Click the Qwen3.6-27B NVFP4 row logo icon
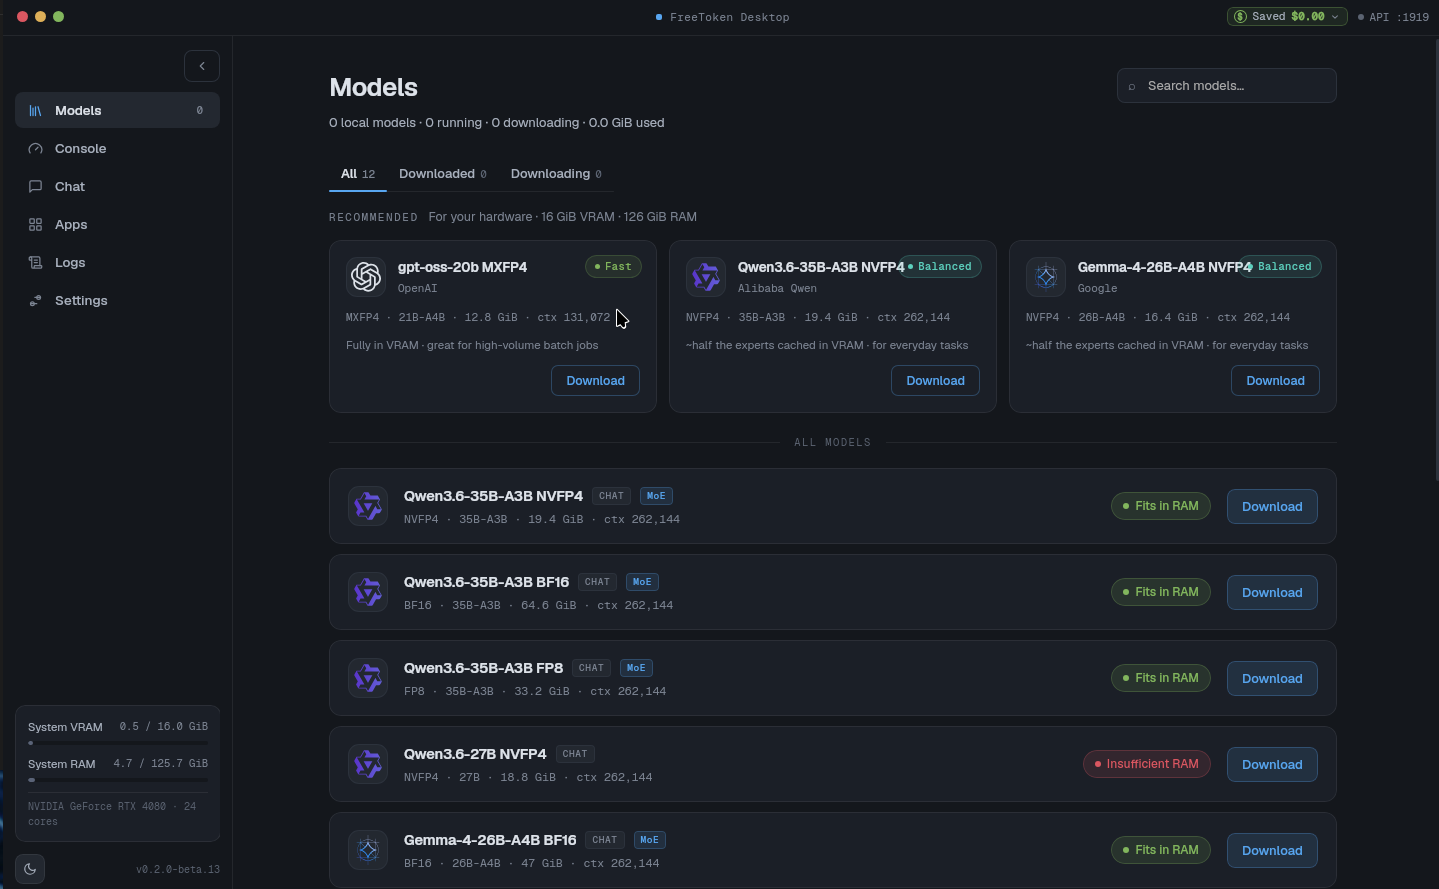 point(368,764)
